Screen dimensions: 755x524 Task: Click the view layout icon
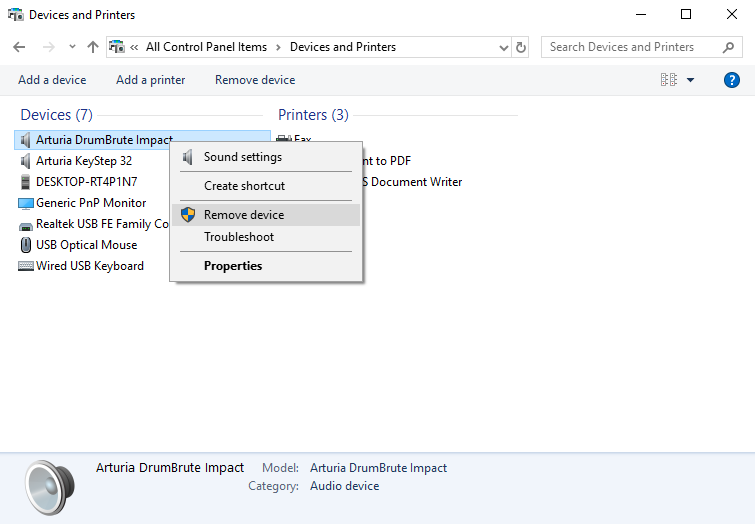[x=669, y=80]
